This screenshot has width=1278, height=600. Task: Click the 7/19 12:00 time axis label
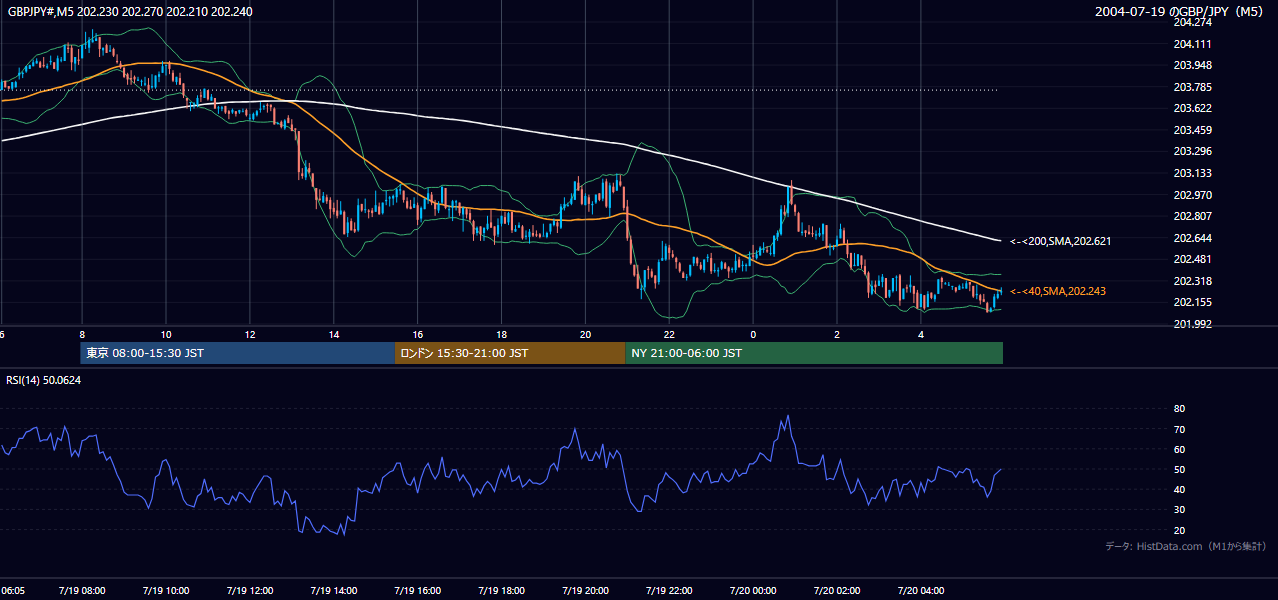point(248,591)
